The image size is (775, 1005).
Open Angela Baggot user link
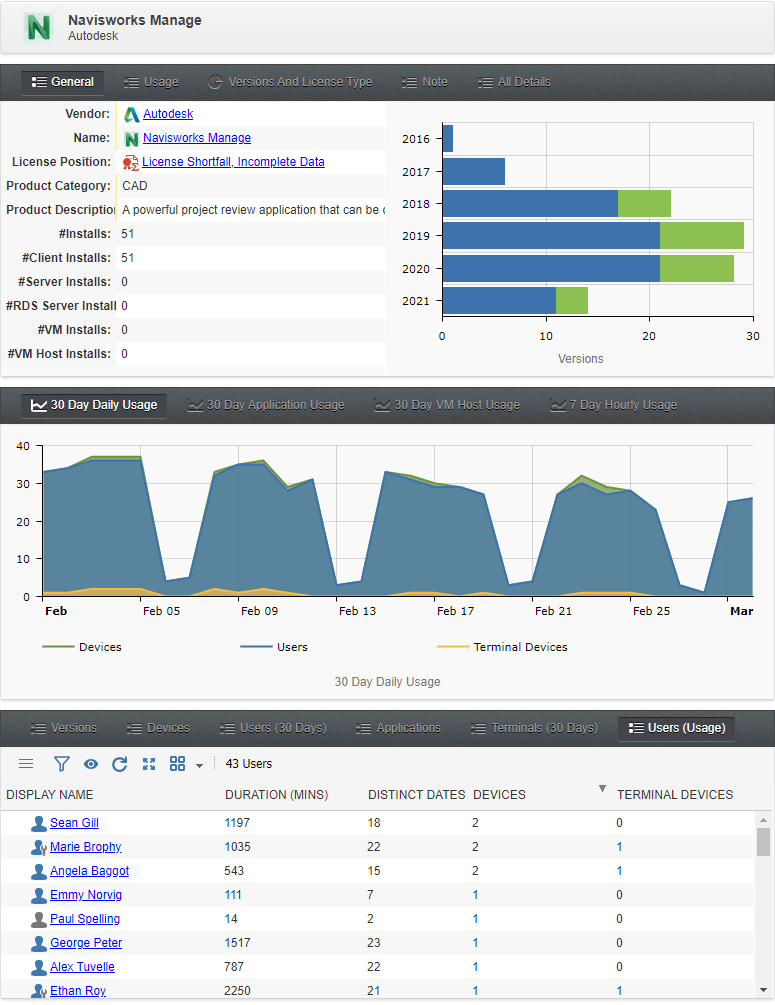(90, 871)
